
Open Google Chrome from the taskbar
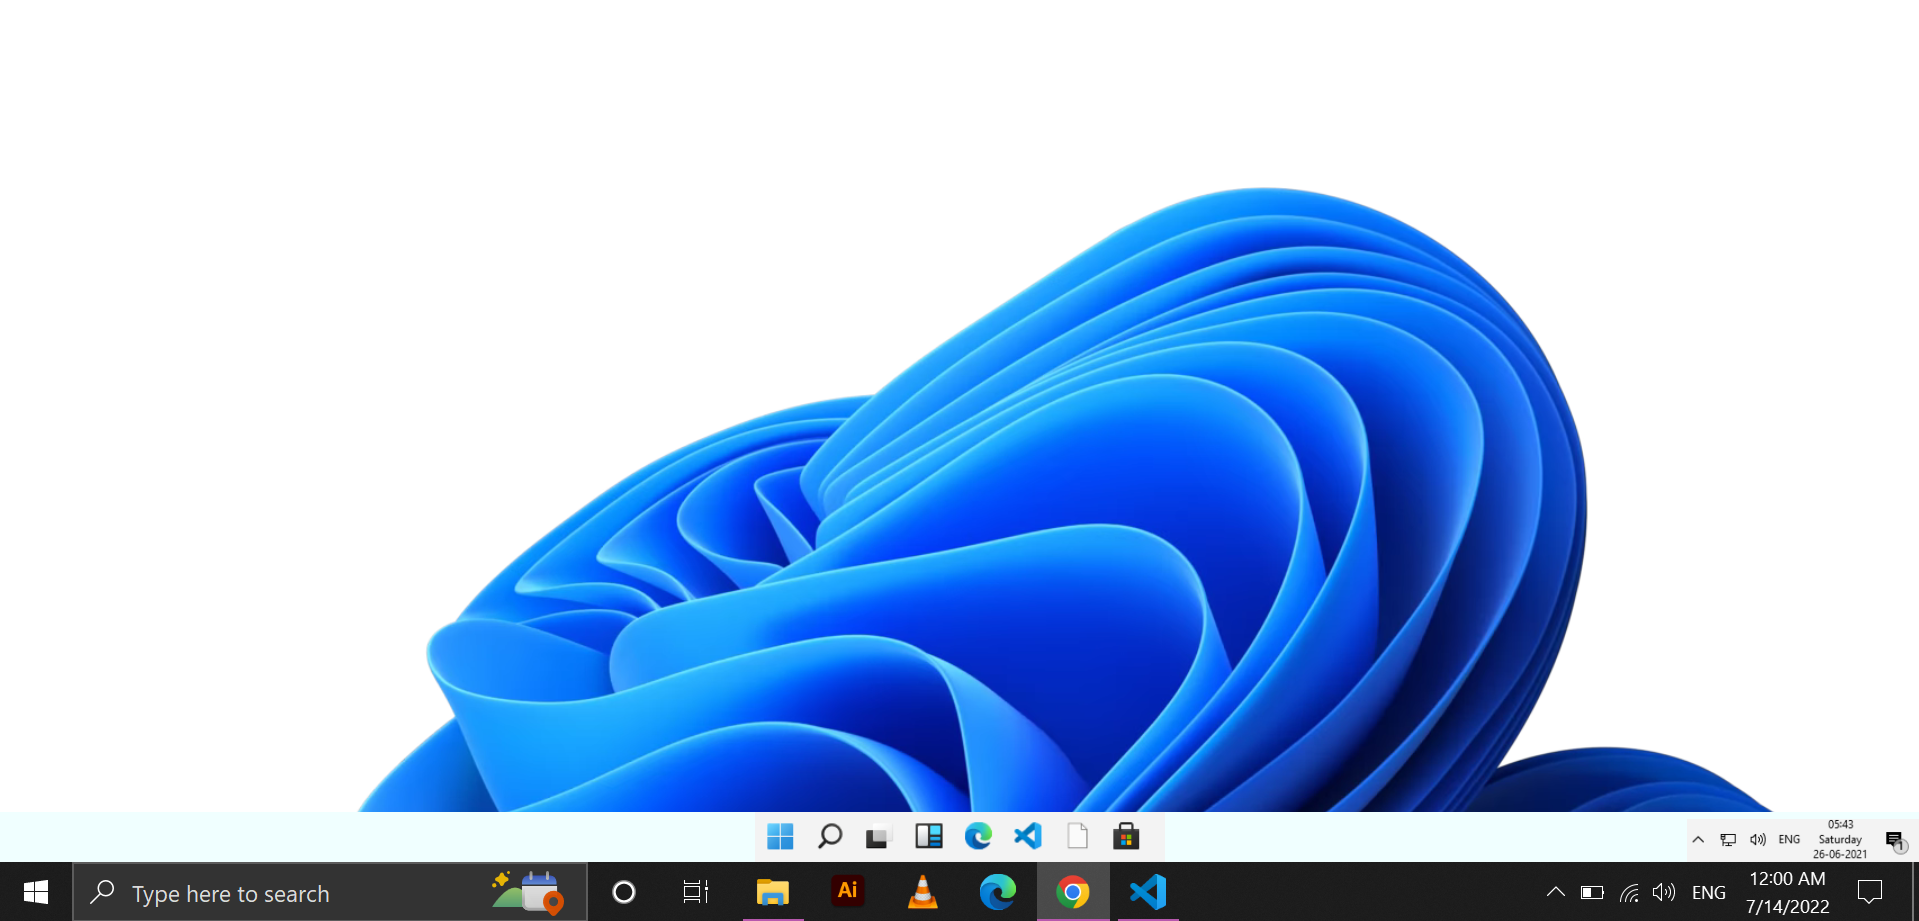click(x=1071, y=892)
